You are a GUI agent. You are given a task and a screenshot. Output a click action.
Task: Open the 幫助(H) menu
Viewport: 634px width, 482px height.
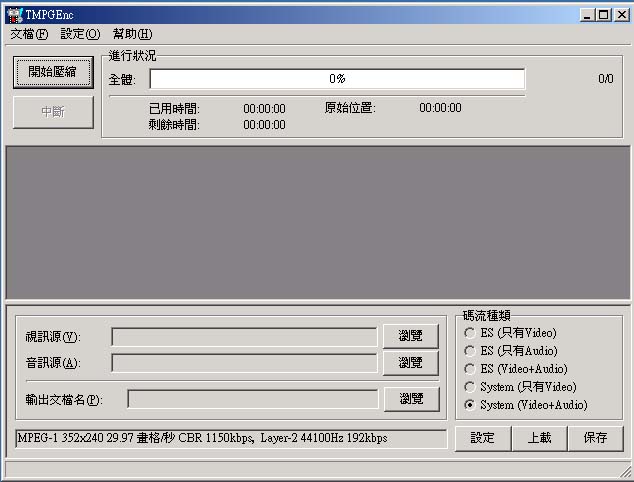coord(132,34)
